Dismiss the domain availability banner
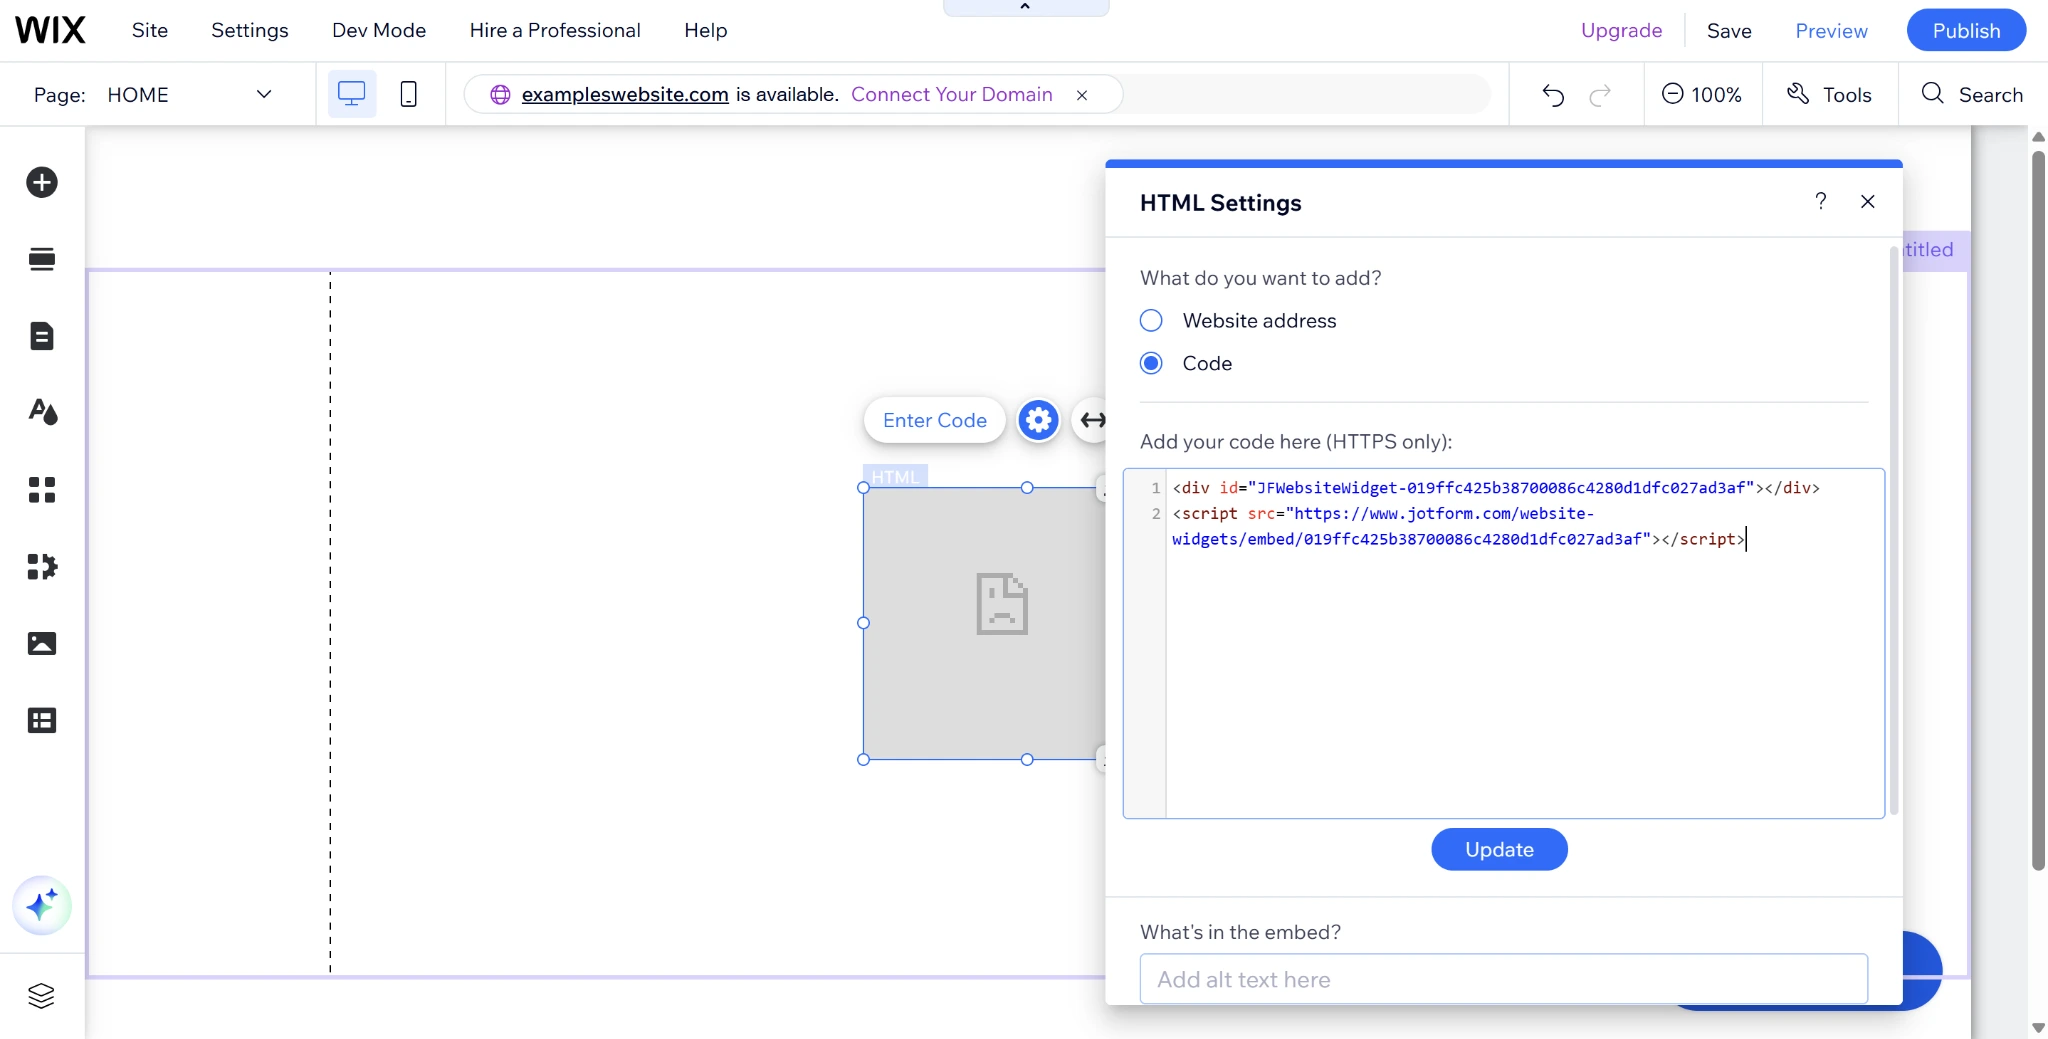Viewport: 2048px width, 1039px height. 1082,95
